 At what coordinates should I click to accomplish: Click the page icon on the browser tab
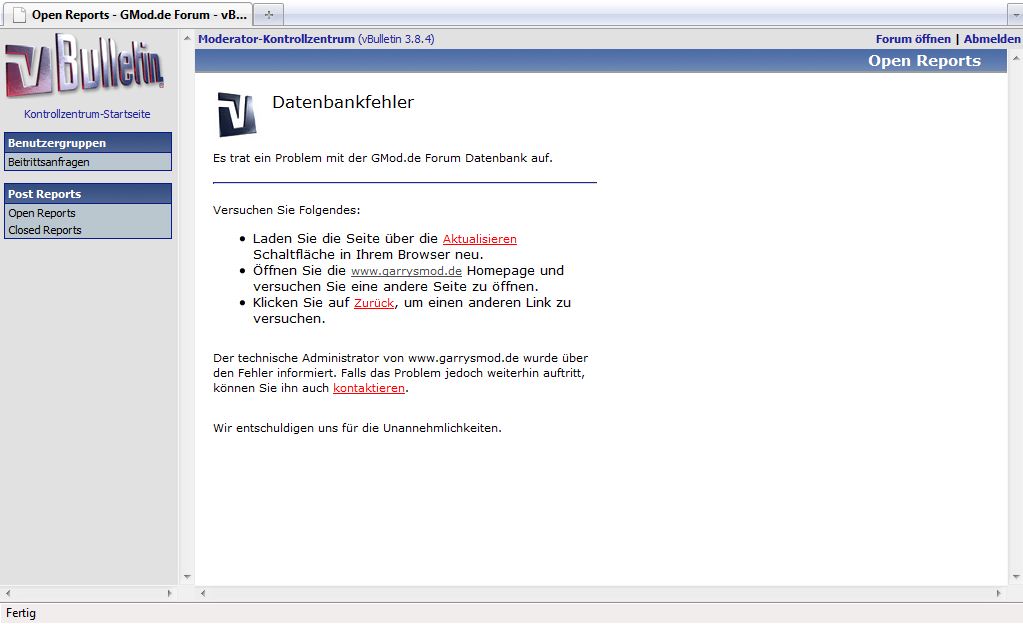(18, 15)
